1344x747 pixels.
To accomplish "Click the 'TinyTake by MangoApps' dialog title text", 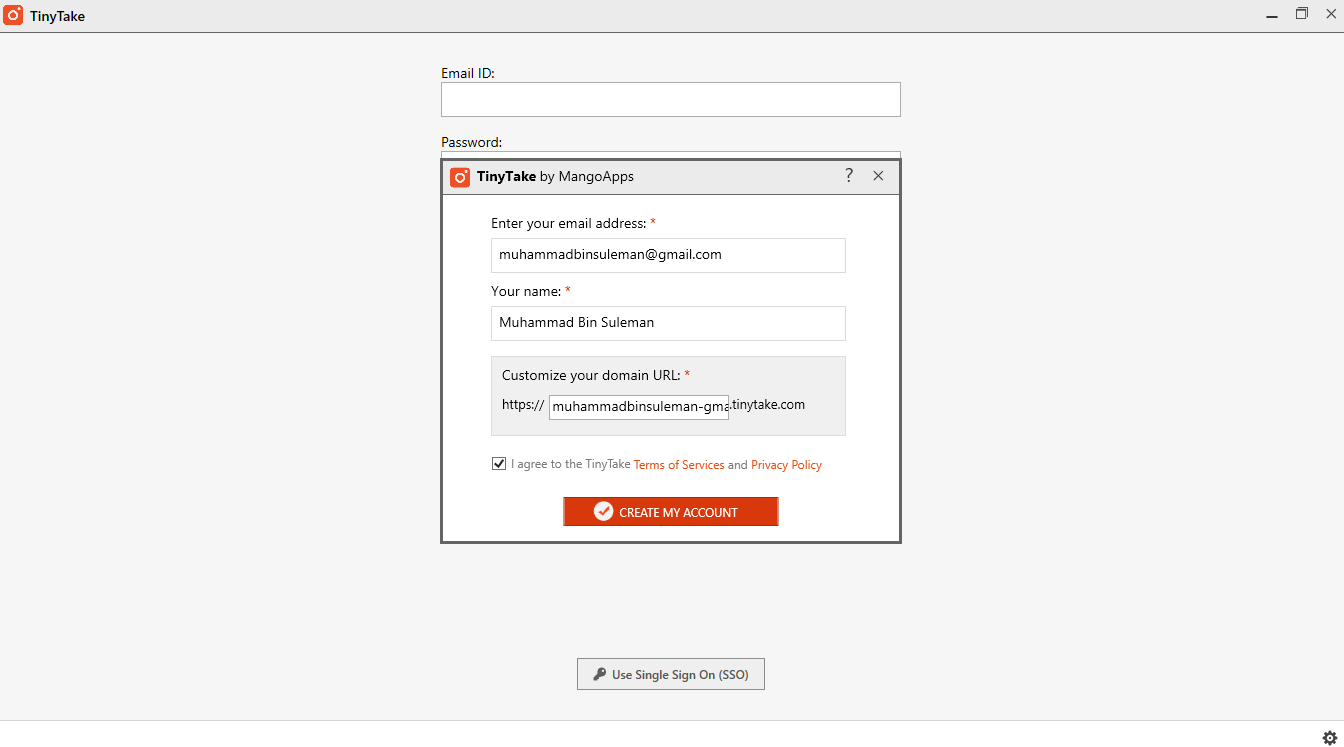I will coord(555,177).
